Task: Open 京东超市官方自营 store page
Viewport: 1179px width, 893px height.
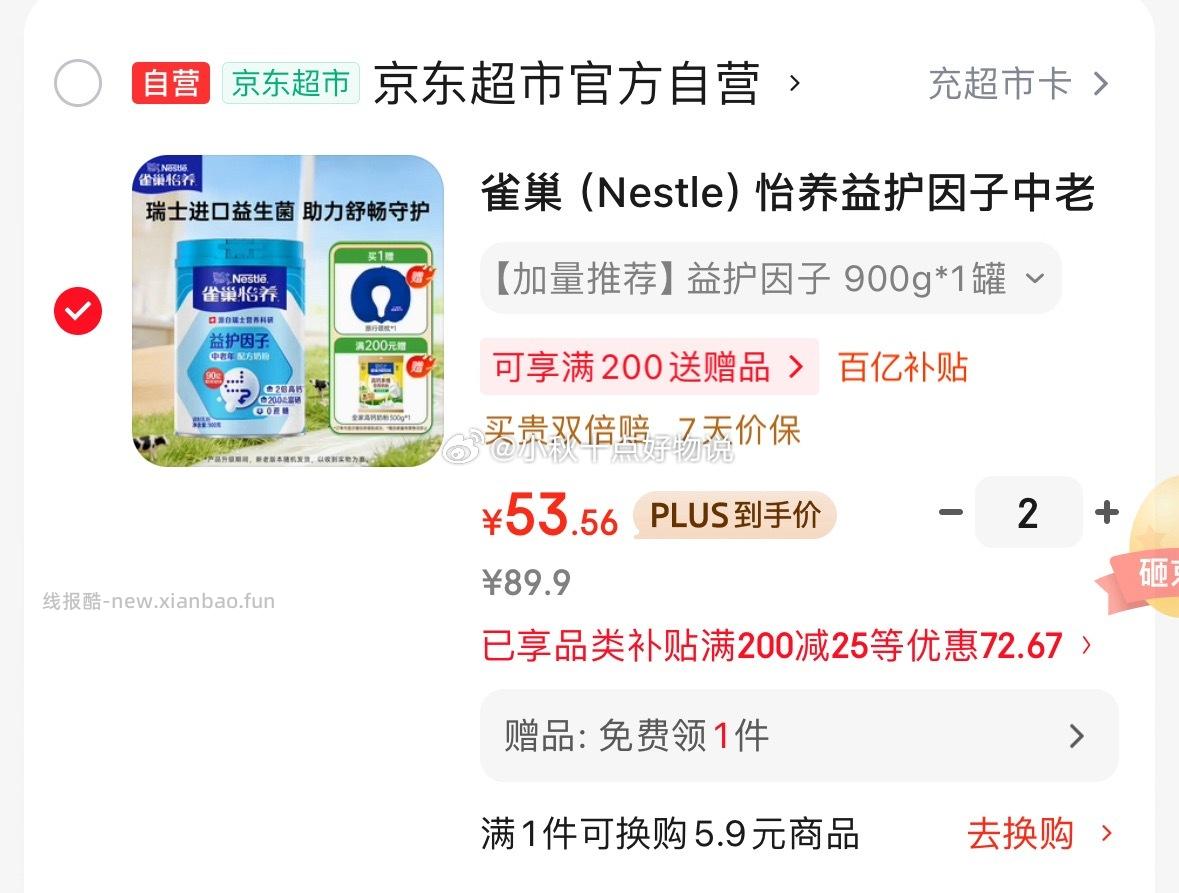Action: point(566,83)
